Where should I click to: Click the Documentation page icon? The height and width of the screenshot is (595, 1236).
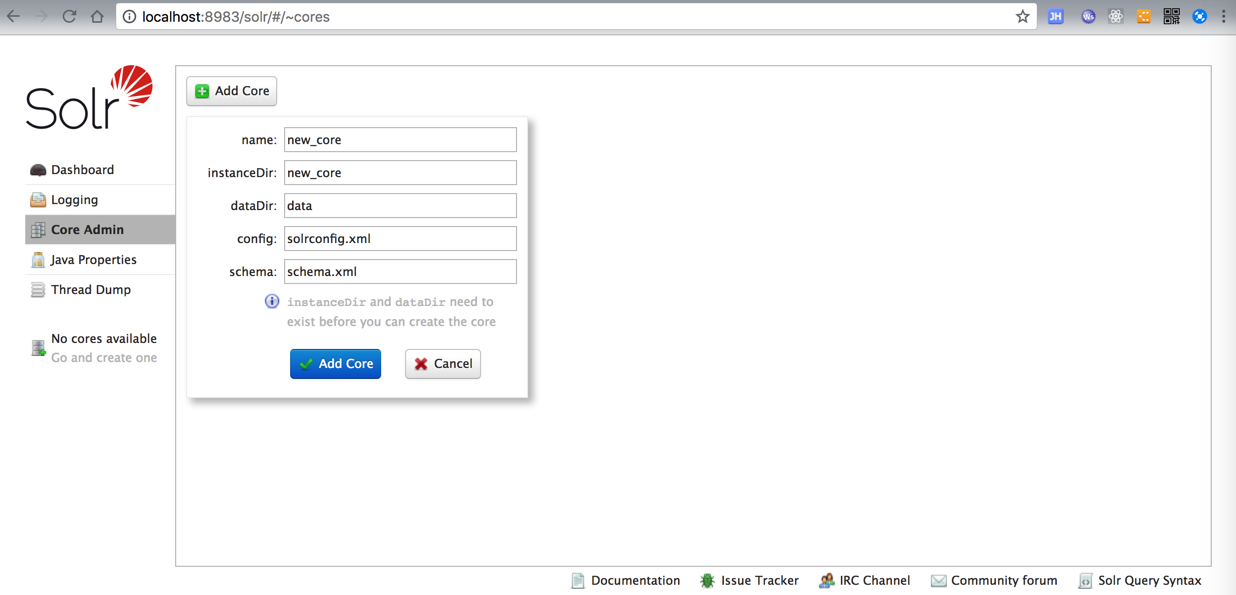tap(578, 581)
